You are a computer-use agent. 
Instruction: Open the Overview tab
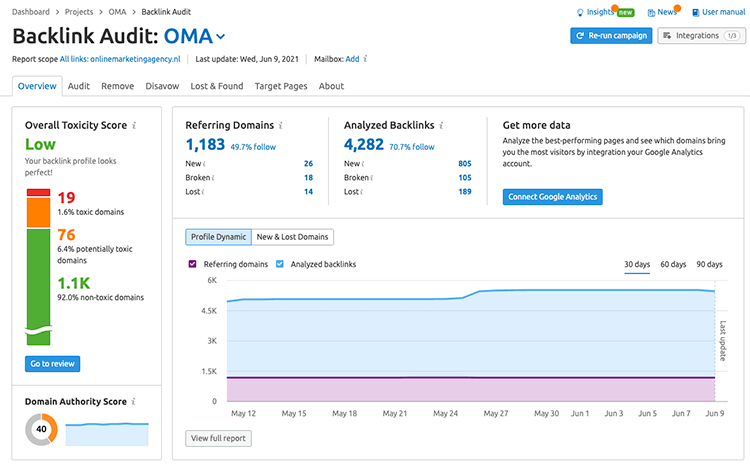click(x=37, y=86)
